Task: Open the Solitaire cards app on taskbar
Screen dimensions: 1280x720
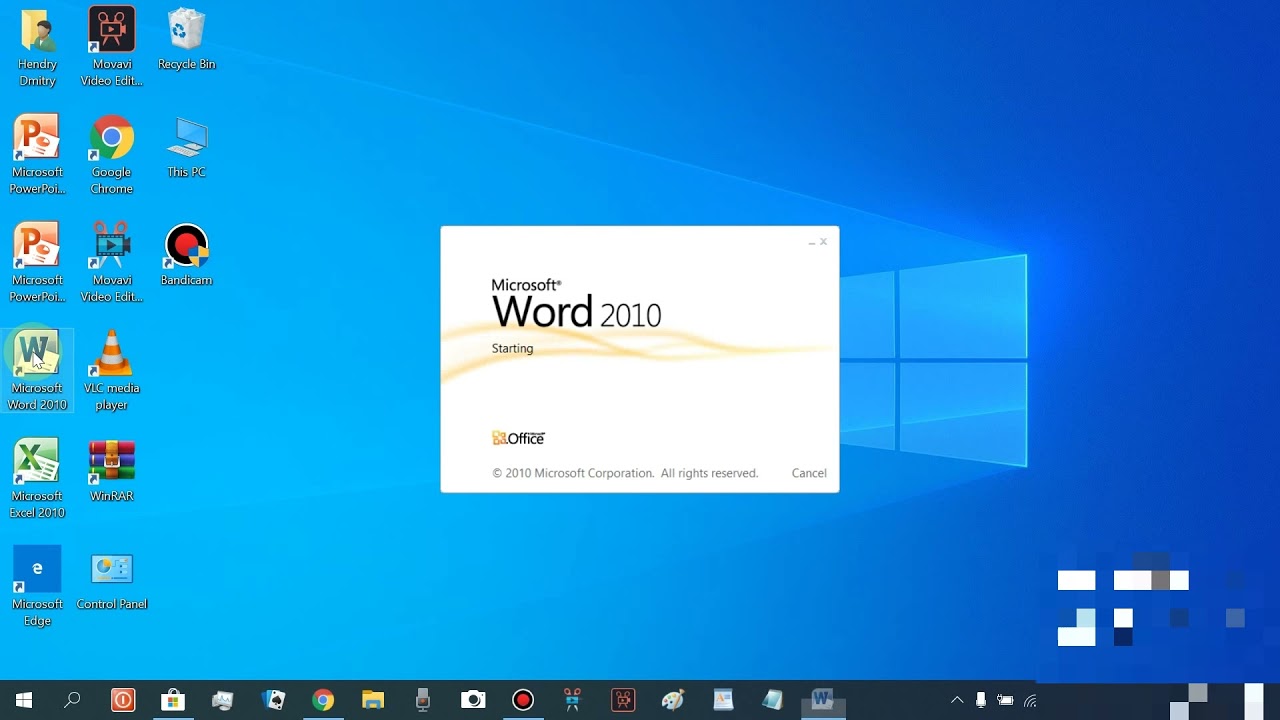Action: pos(273,700)
